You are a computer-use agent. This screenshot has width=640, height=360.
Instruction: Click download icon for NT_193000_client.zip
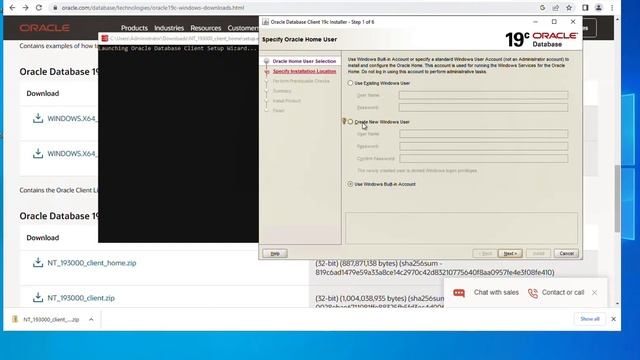pyautogui.click(x=38, y=298)
